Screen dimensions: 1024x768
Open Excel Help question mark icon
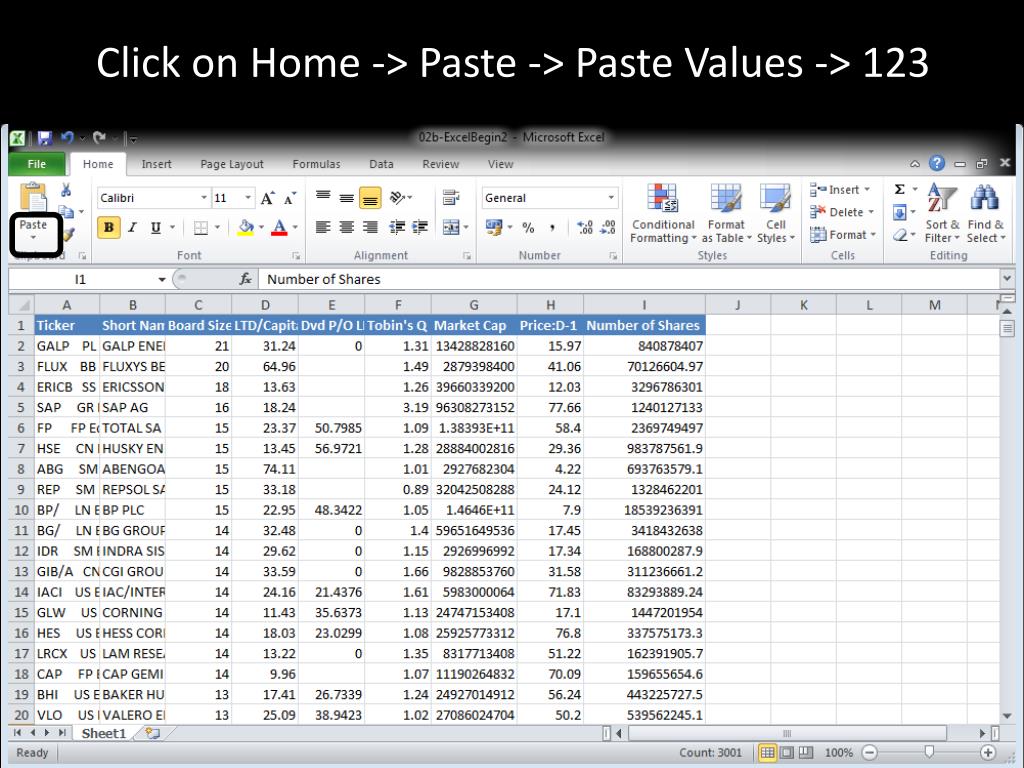[x=936, y=163]
